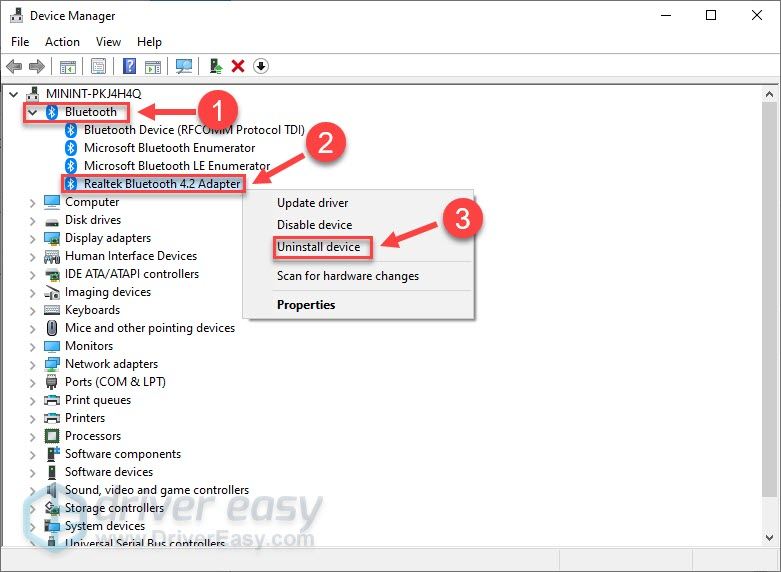
Task: Click the Show/Hide Console Tree icon
Action: pyautogui.click(x=68, y=66)
